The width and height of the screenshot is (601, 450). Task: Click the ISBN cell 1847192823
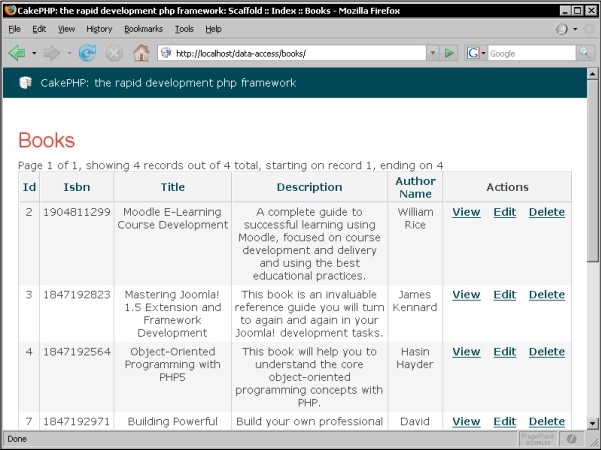point(77,295)
